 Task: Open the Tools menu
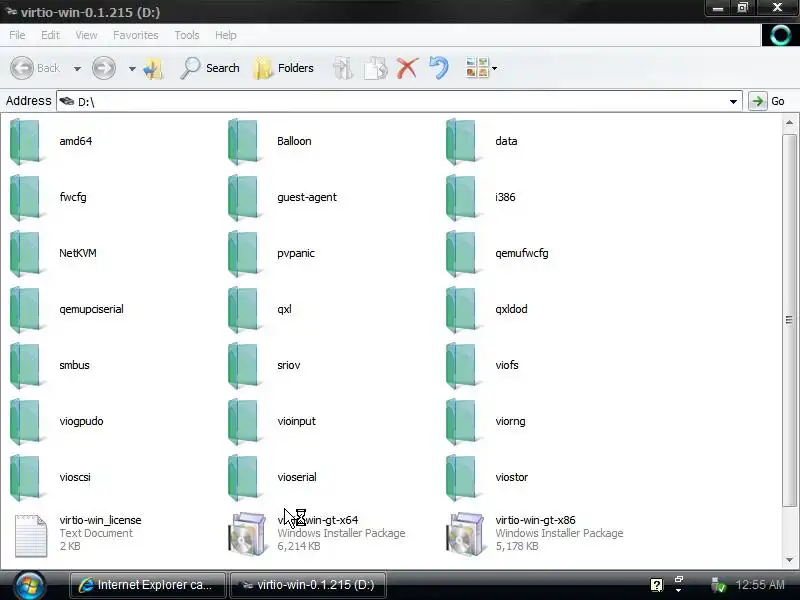(x=187, y=35)
